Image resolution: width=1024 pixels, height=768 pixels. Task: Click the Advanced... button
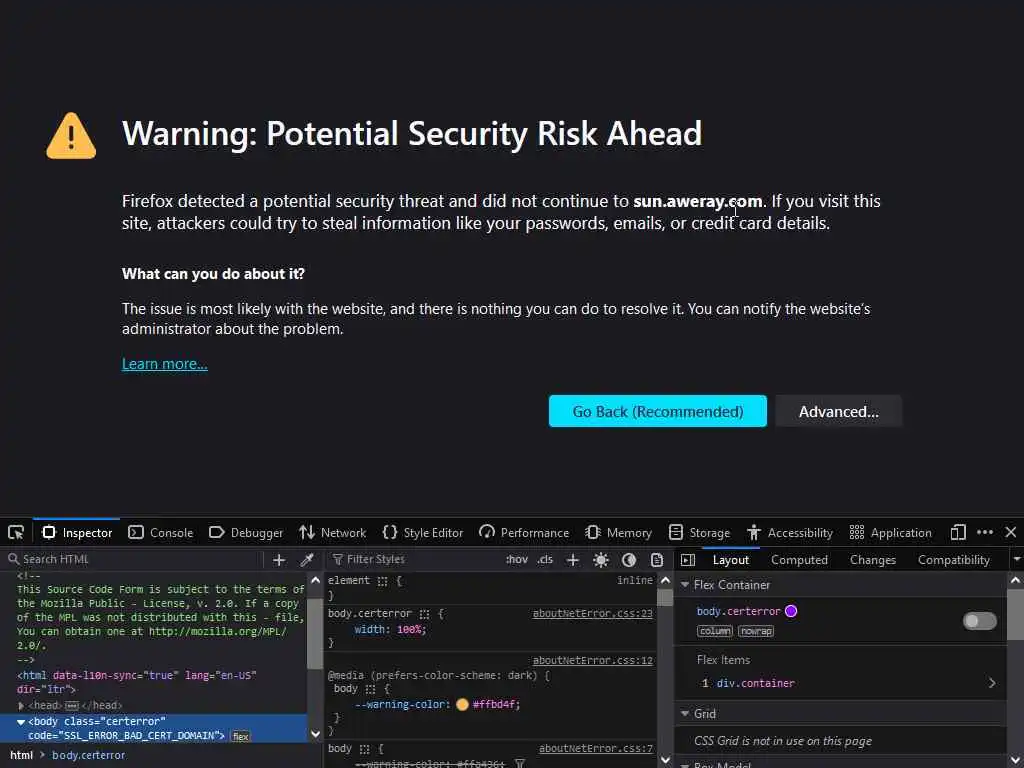(839, 411)
